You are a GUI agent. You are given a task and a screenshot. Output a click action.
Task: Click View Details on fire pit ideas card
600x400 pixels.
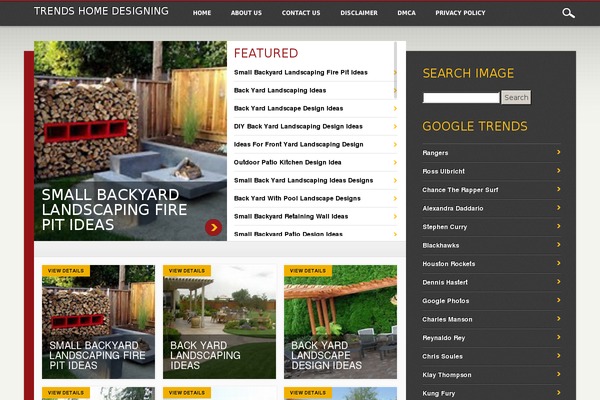[x=66, y=271]
